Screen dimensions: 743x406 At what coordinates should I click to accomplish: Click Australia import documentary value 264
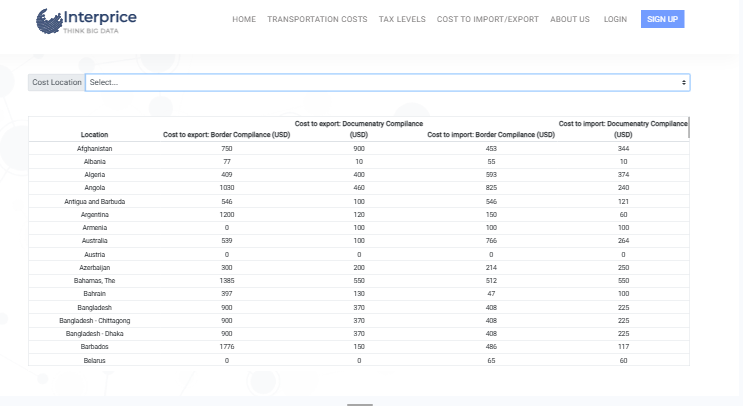coord(623,241)
